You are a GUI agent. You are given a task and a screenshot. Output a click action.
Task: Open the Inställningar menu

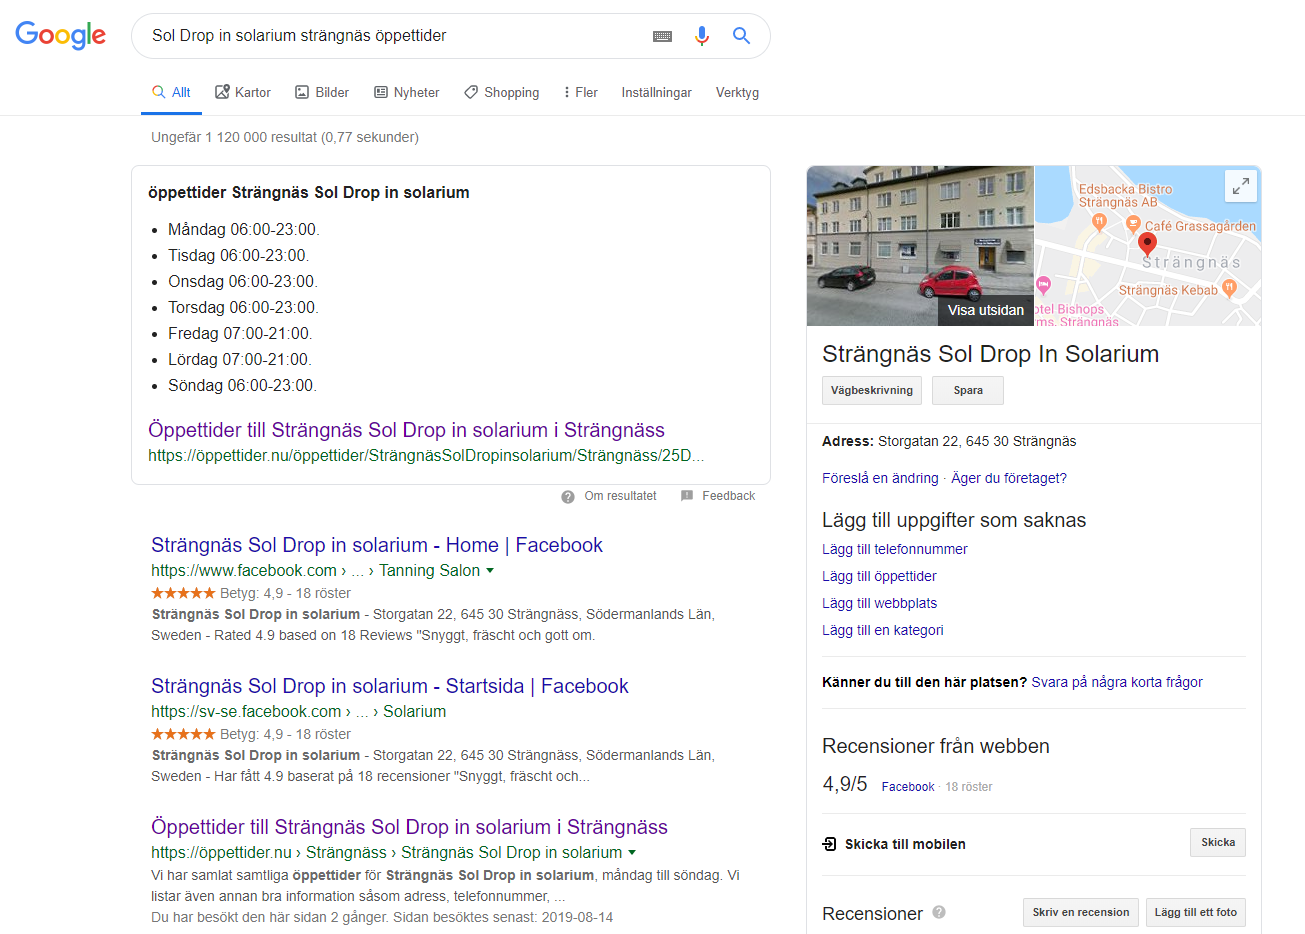656,92
